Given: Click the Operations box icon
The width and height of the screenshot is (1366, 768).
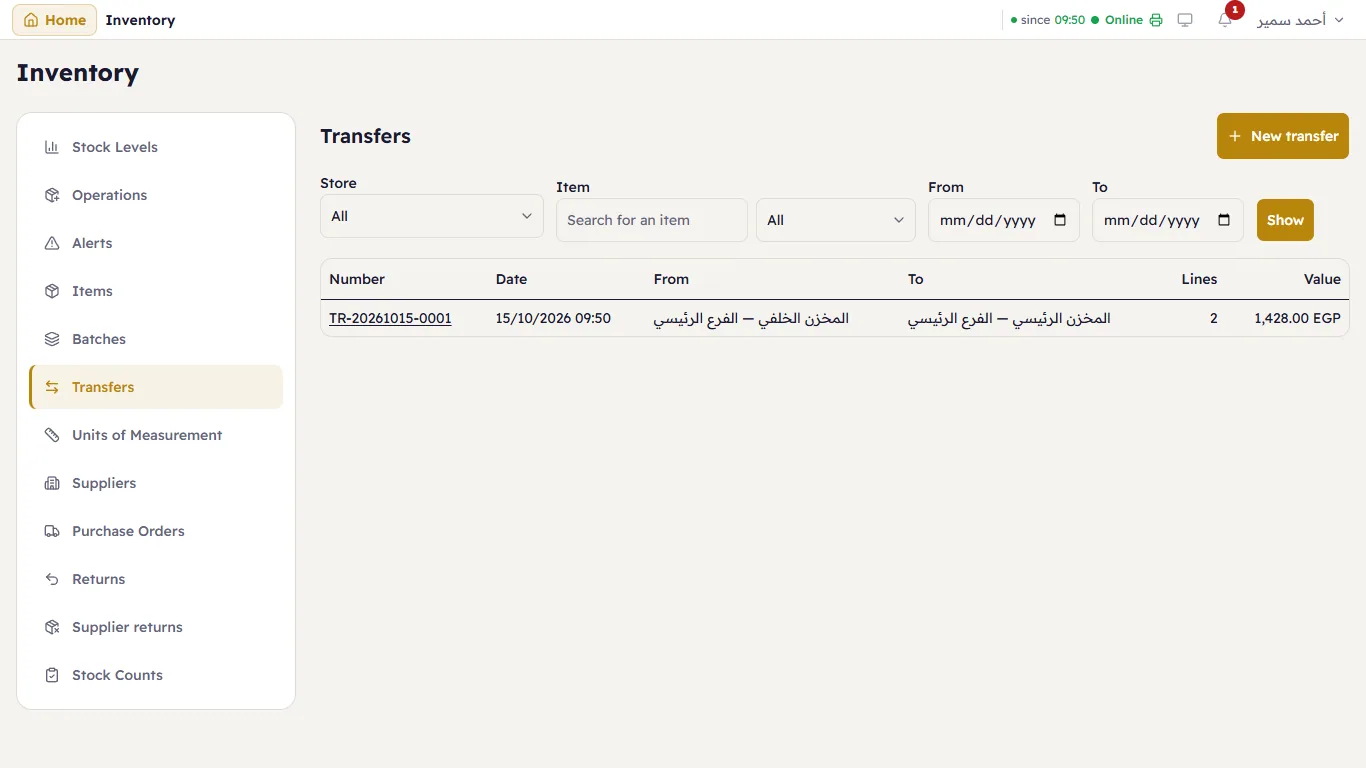Looking at the screenshot, I should pos(52,195).
